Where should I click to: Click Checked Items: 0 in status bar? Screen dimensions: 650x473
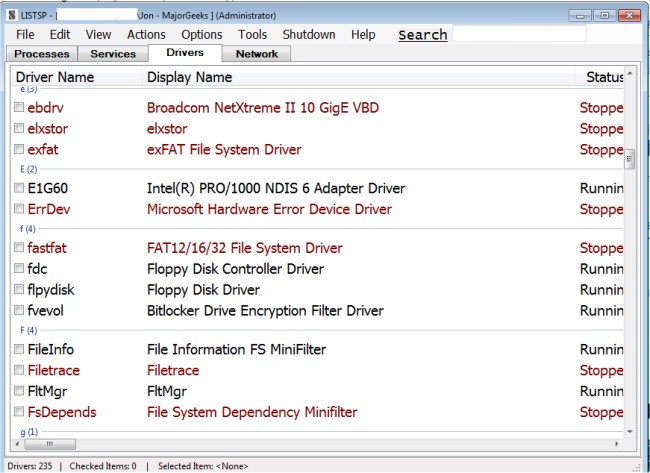pos(103,466)
